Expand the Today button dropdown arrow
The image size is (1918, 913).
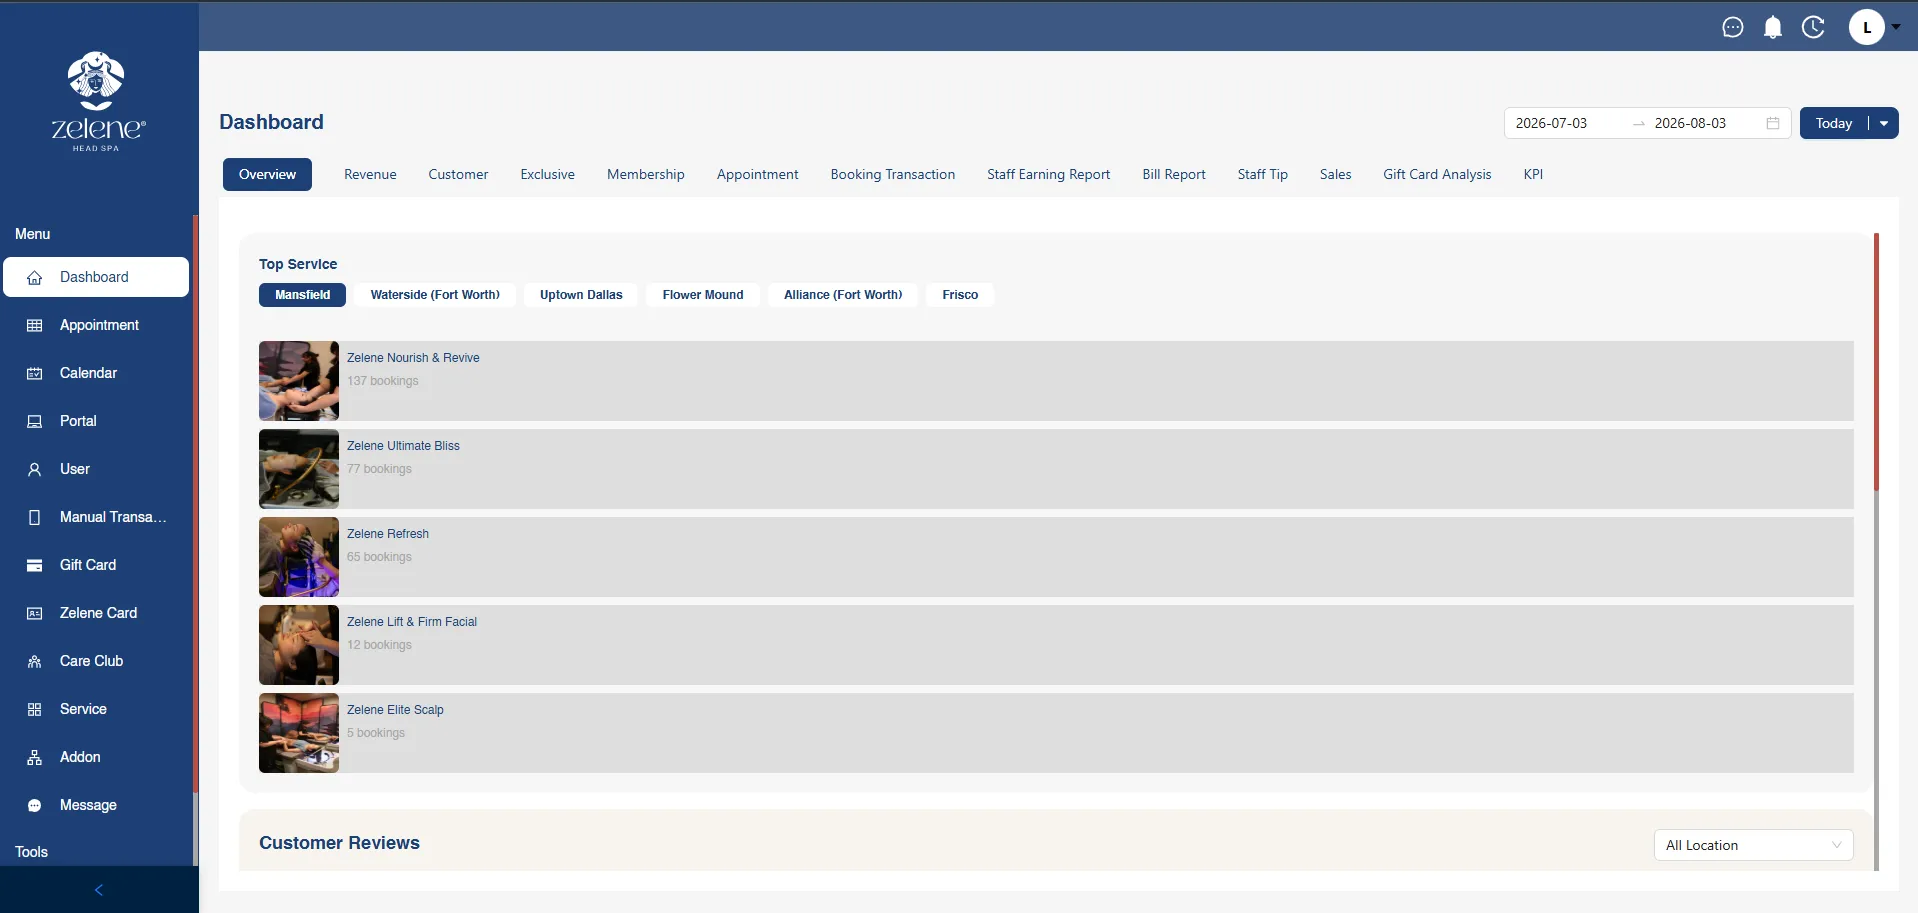(x=1884, y=123)
